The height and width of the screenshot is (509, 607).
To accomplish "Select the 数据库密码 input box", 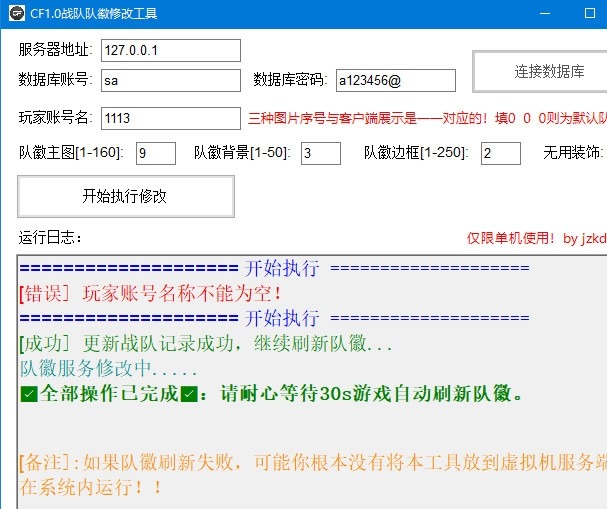I will tap(396, 81).
